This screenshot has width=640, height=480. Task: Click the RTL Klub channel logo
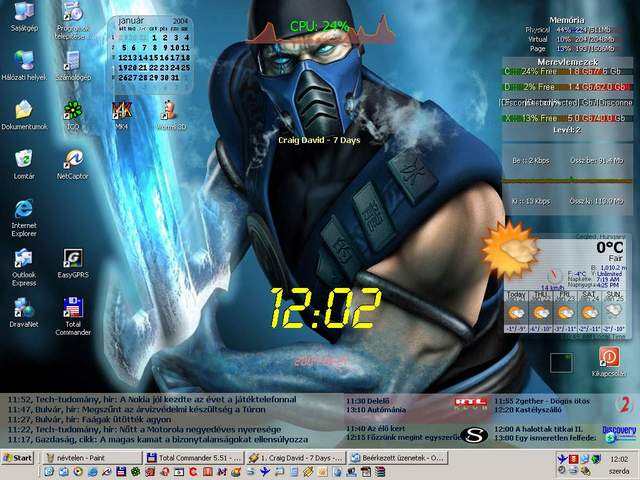click(x=471, y=403)
